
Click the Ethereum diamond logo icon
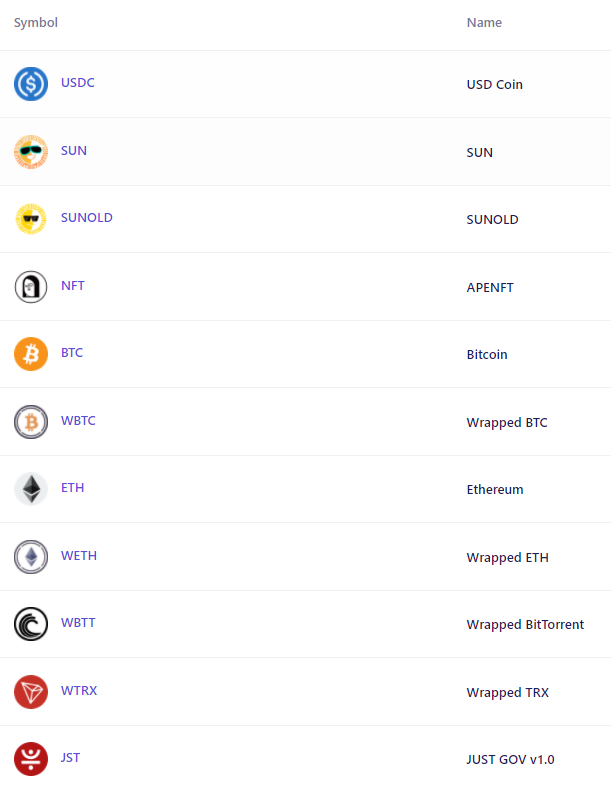31,489
